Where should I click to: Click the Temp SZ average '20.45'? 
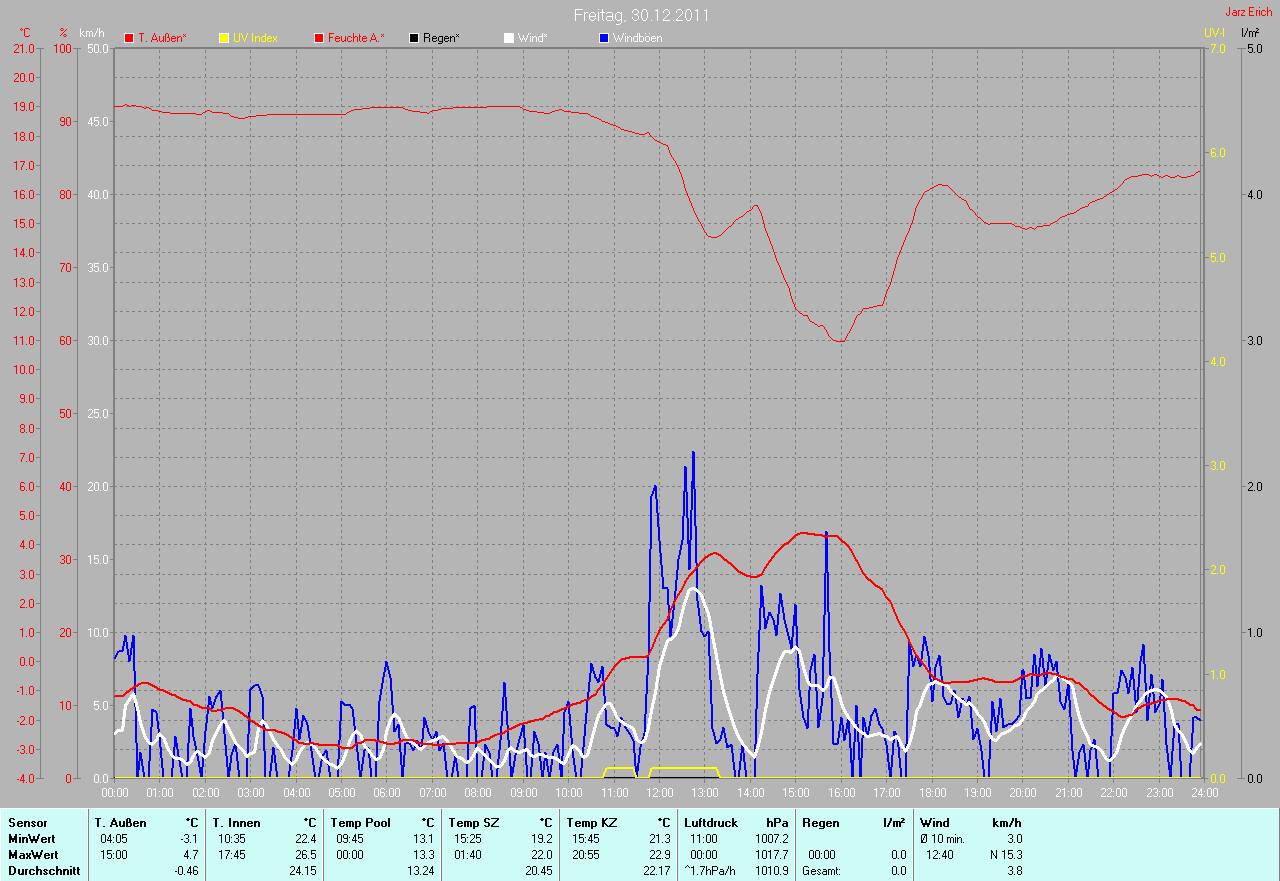(x=538, y=871)
